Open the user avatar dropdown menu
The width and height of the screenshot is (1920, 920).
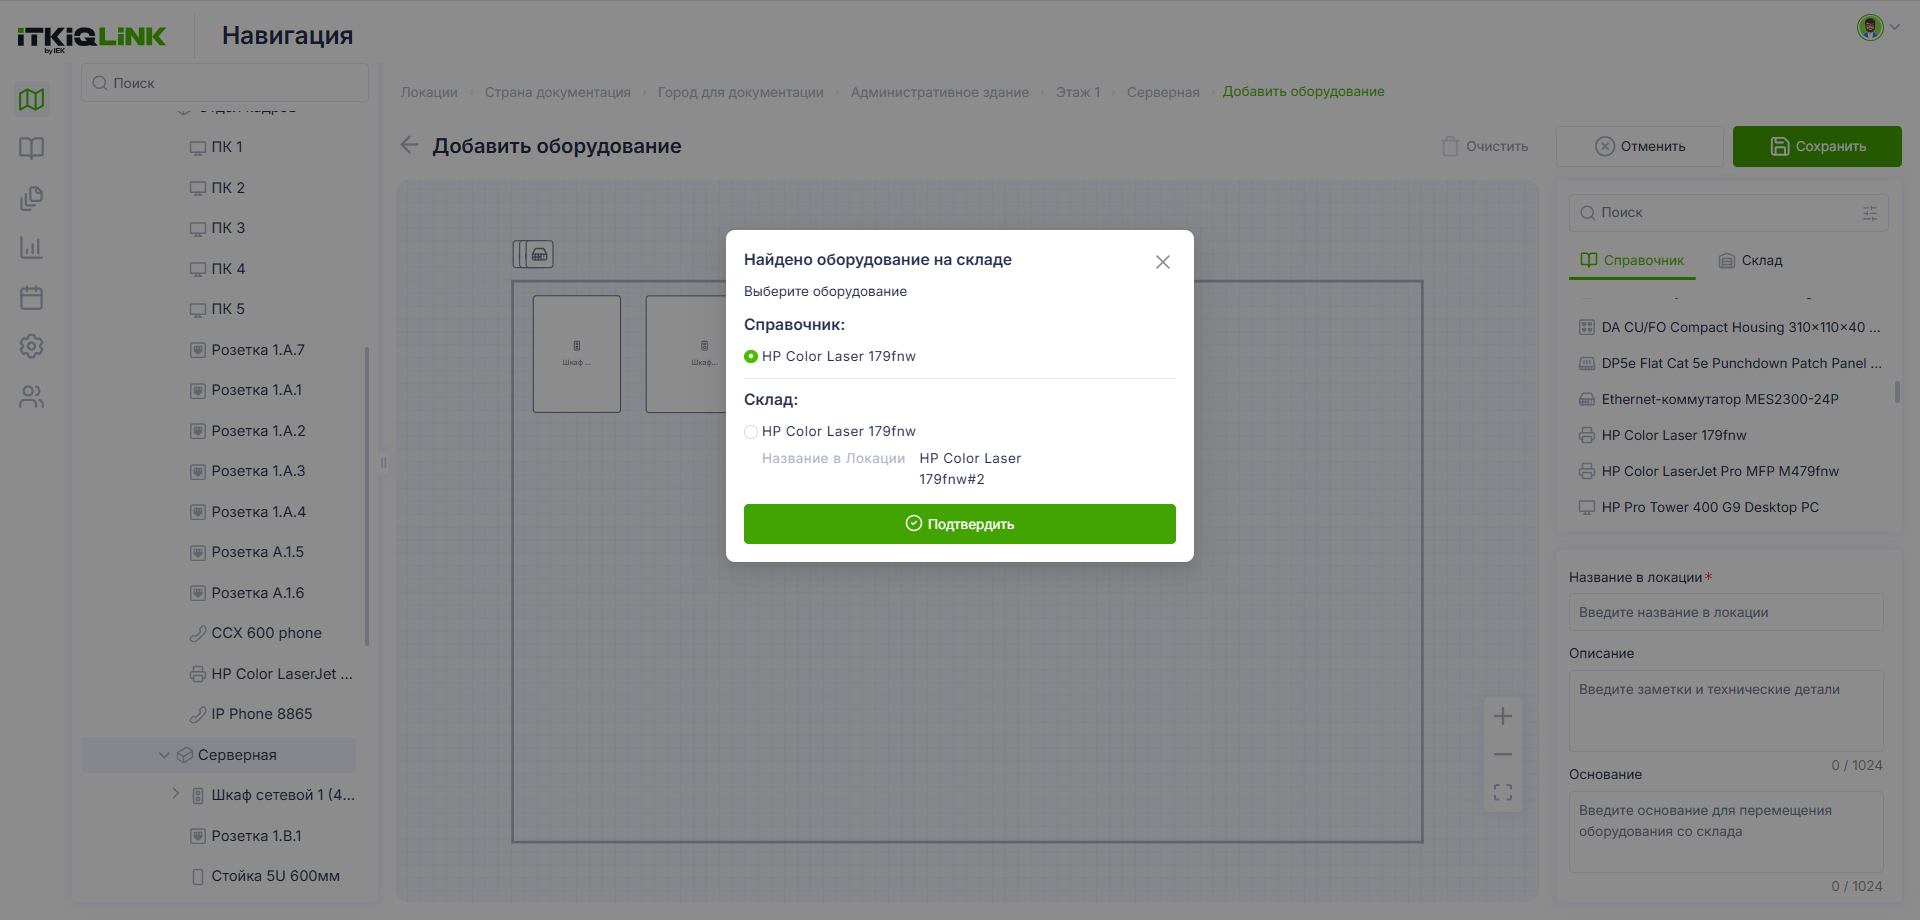click(1879, 27)
